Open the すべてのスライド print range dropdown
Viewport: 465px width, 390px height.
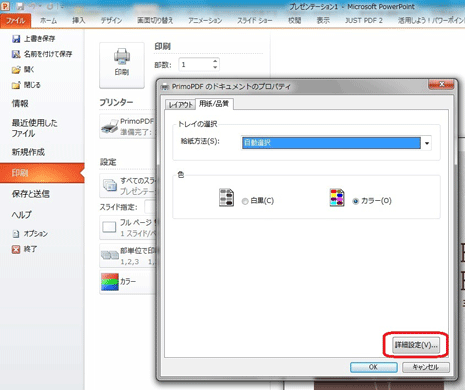click(128, 185)
